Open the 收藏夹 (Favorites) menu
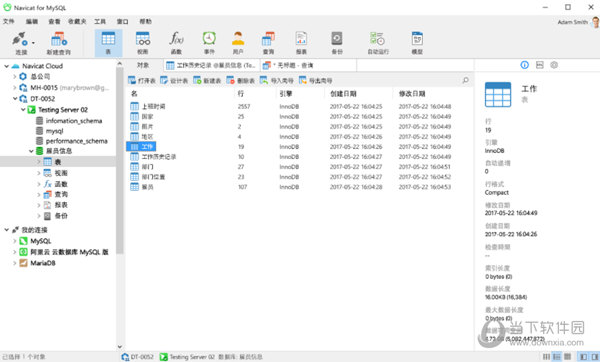Screen dimensions: 600x362 pyautogui.click(x=77, y=21)
